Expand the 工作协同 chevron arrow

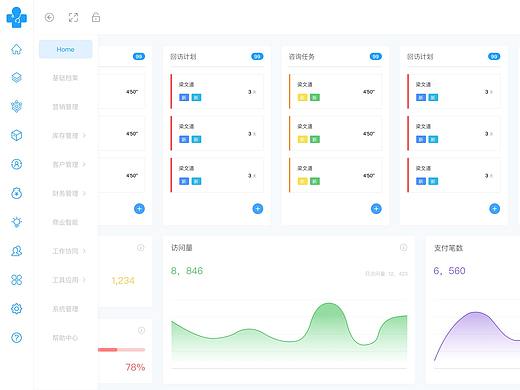point(84,251)
